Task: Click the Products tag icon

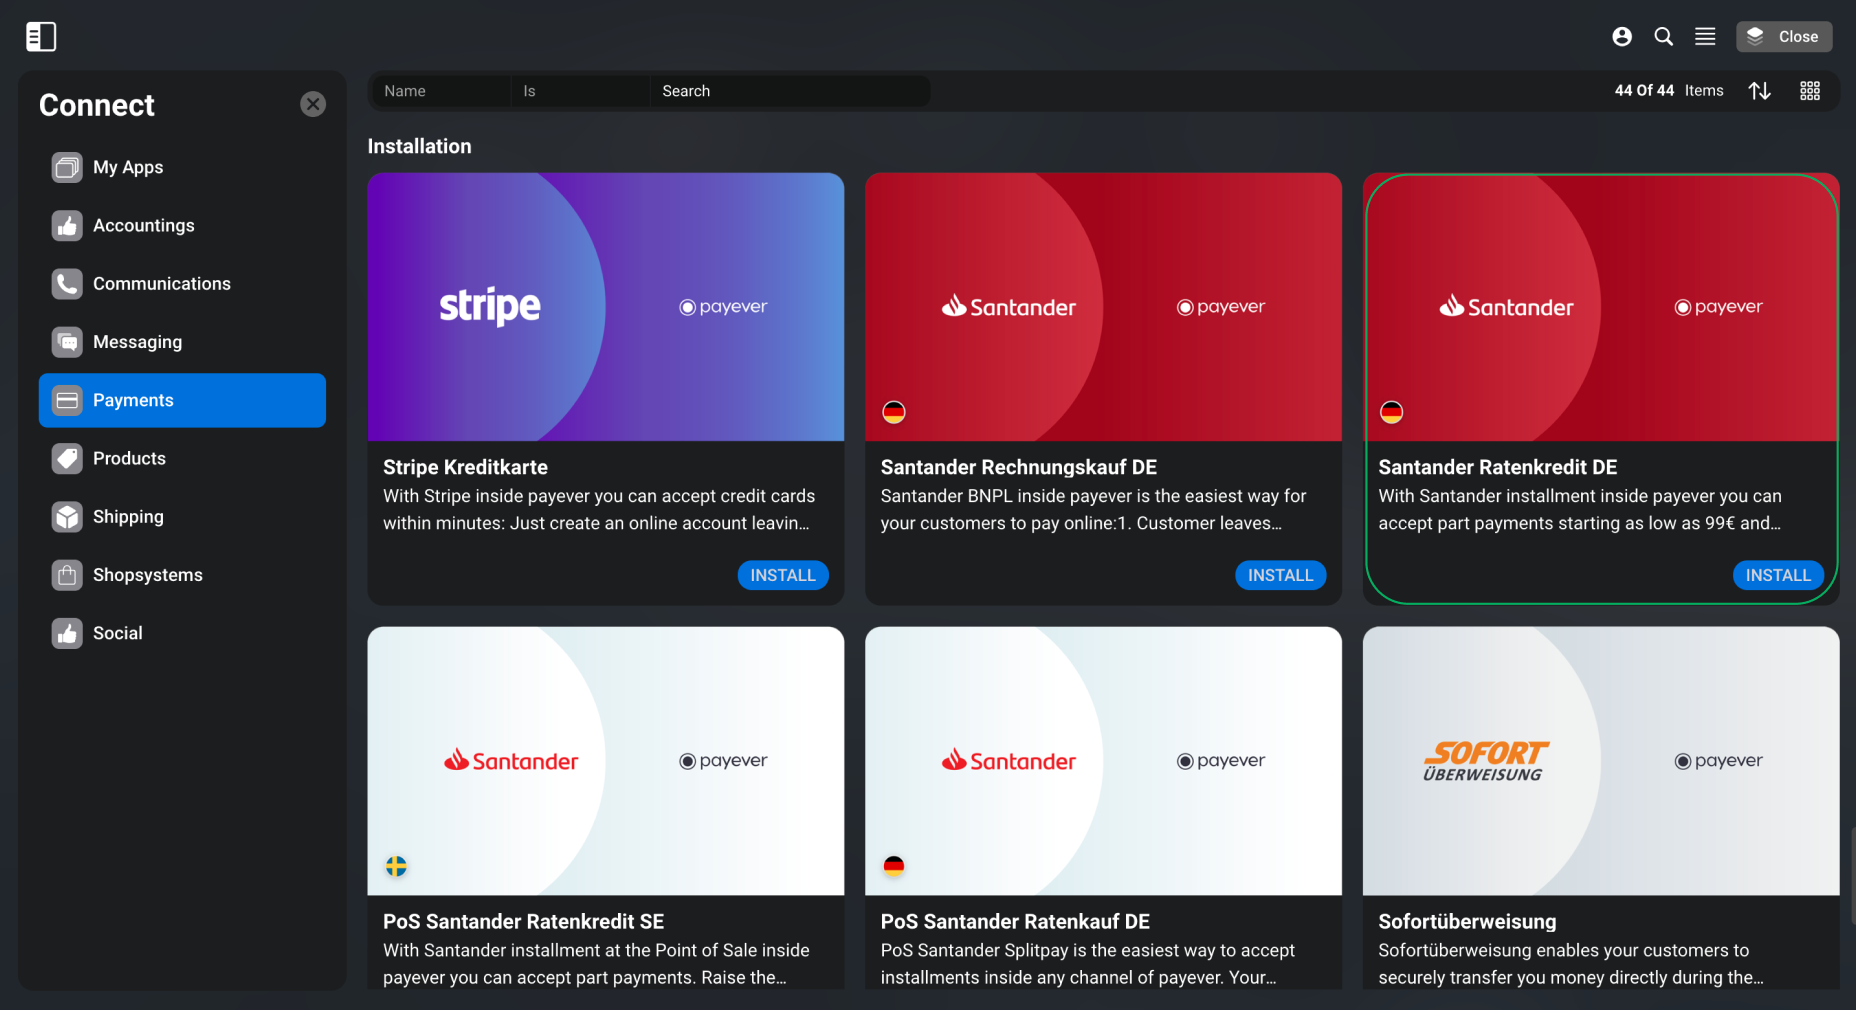Action: point(67,459)
